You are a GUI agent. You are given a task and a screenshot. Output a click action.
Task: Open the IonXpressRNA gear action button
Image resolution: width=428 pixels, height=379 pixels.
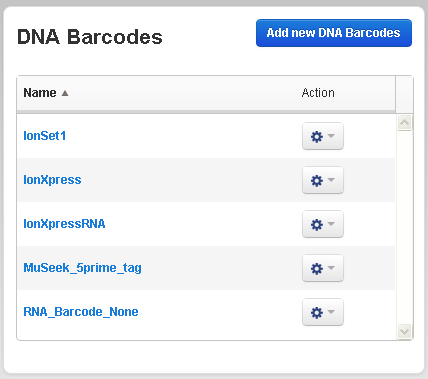tap(323, 224)
